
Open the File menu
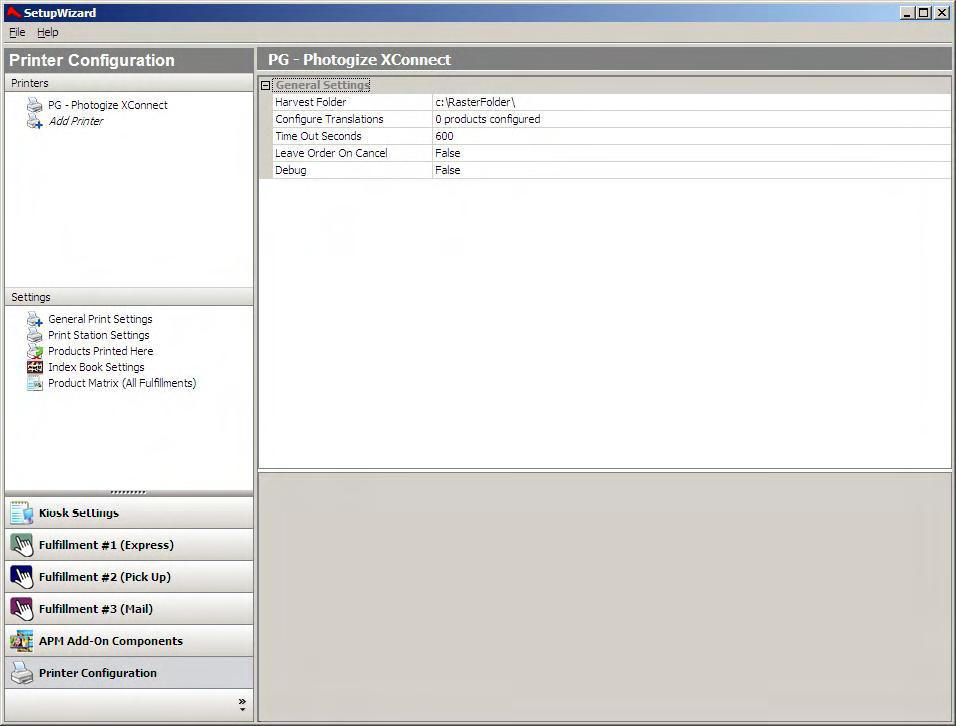click(17, 32)
